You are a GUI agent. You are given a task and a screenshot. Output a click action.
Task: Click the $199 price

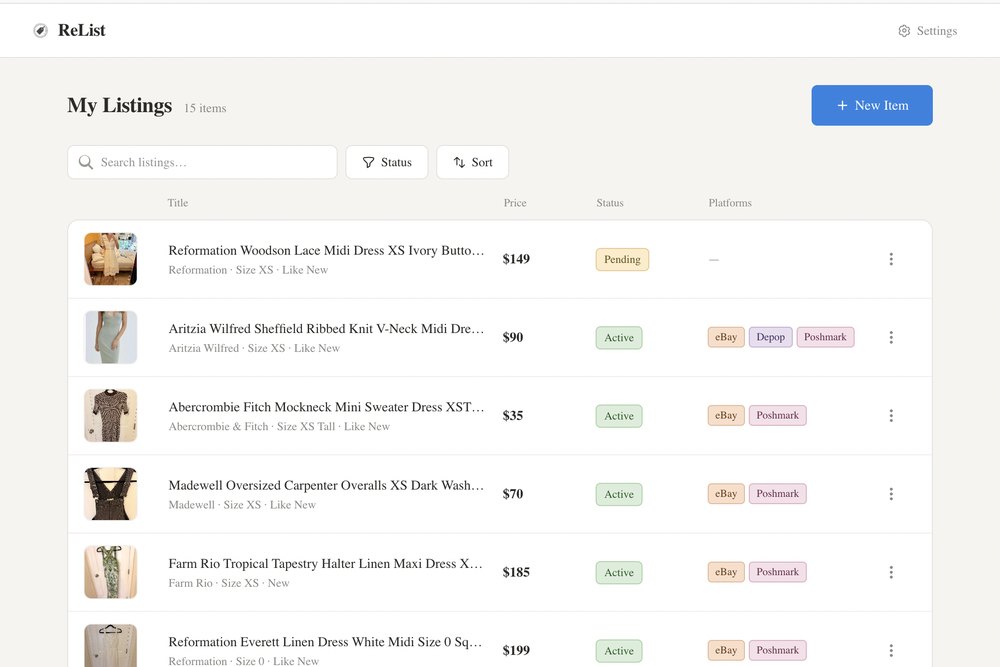point(516,650)
